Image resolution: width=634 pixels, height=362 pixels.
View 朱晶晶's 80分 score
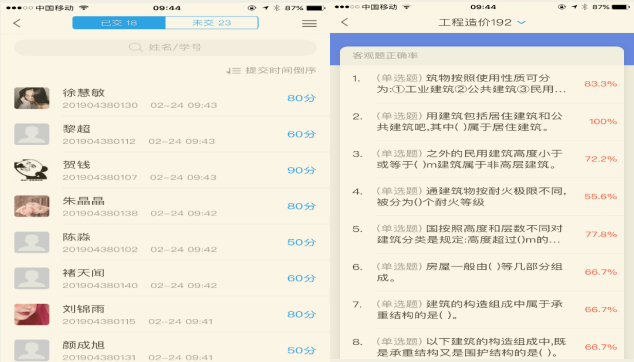click(301, 206)
